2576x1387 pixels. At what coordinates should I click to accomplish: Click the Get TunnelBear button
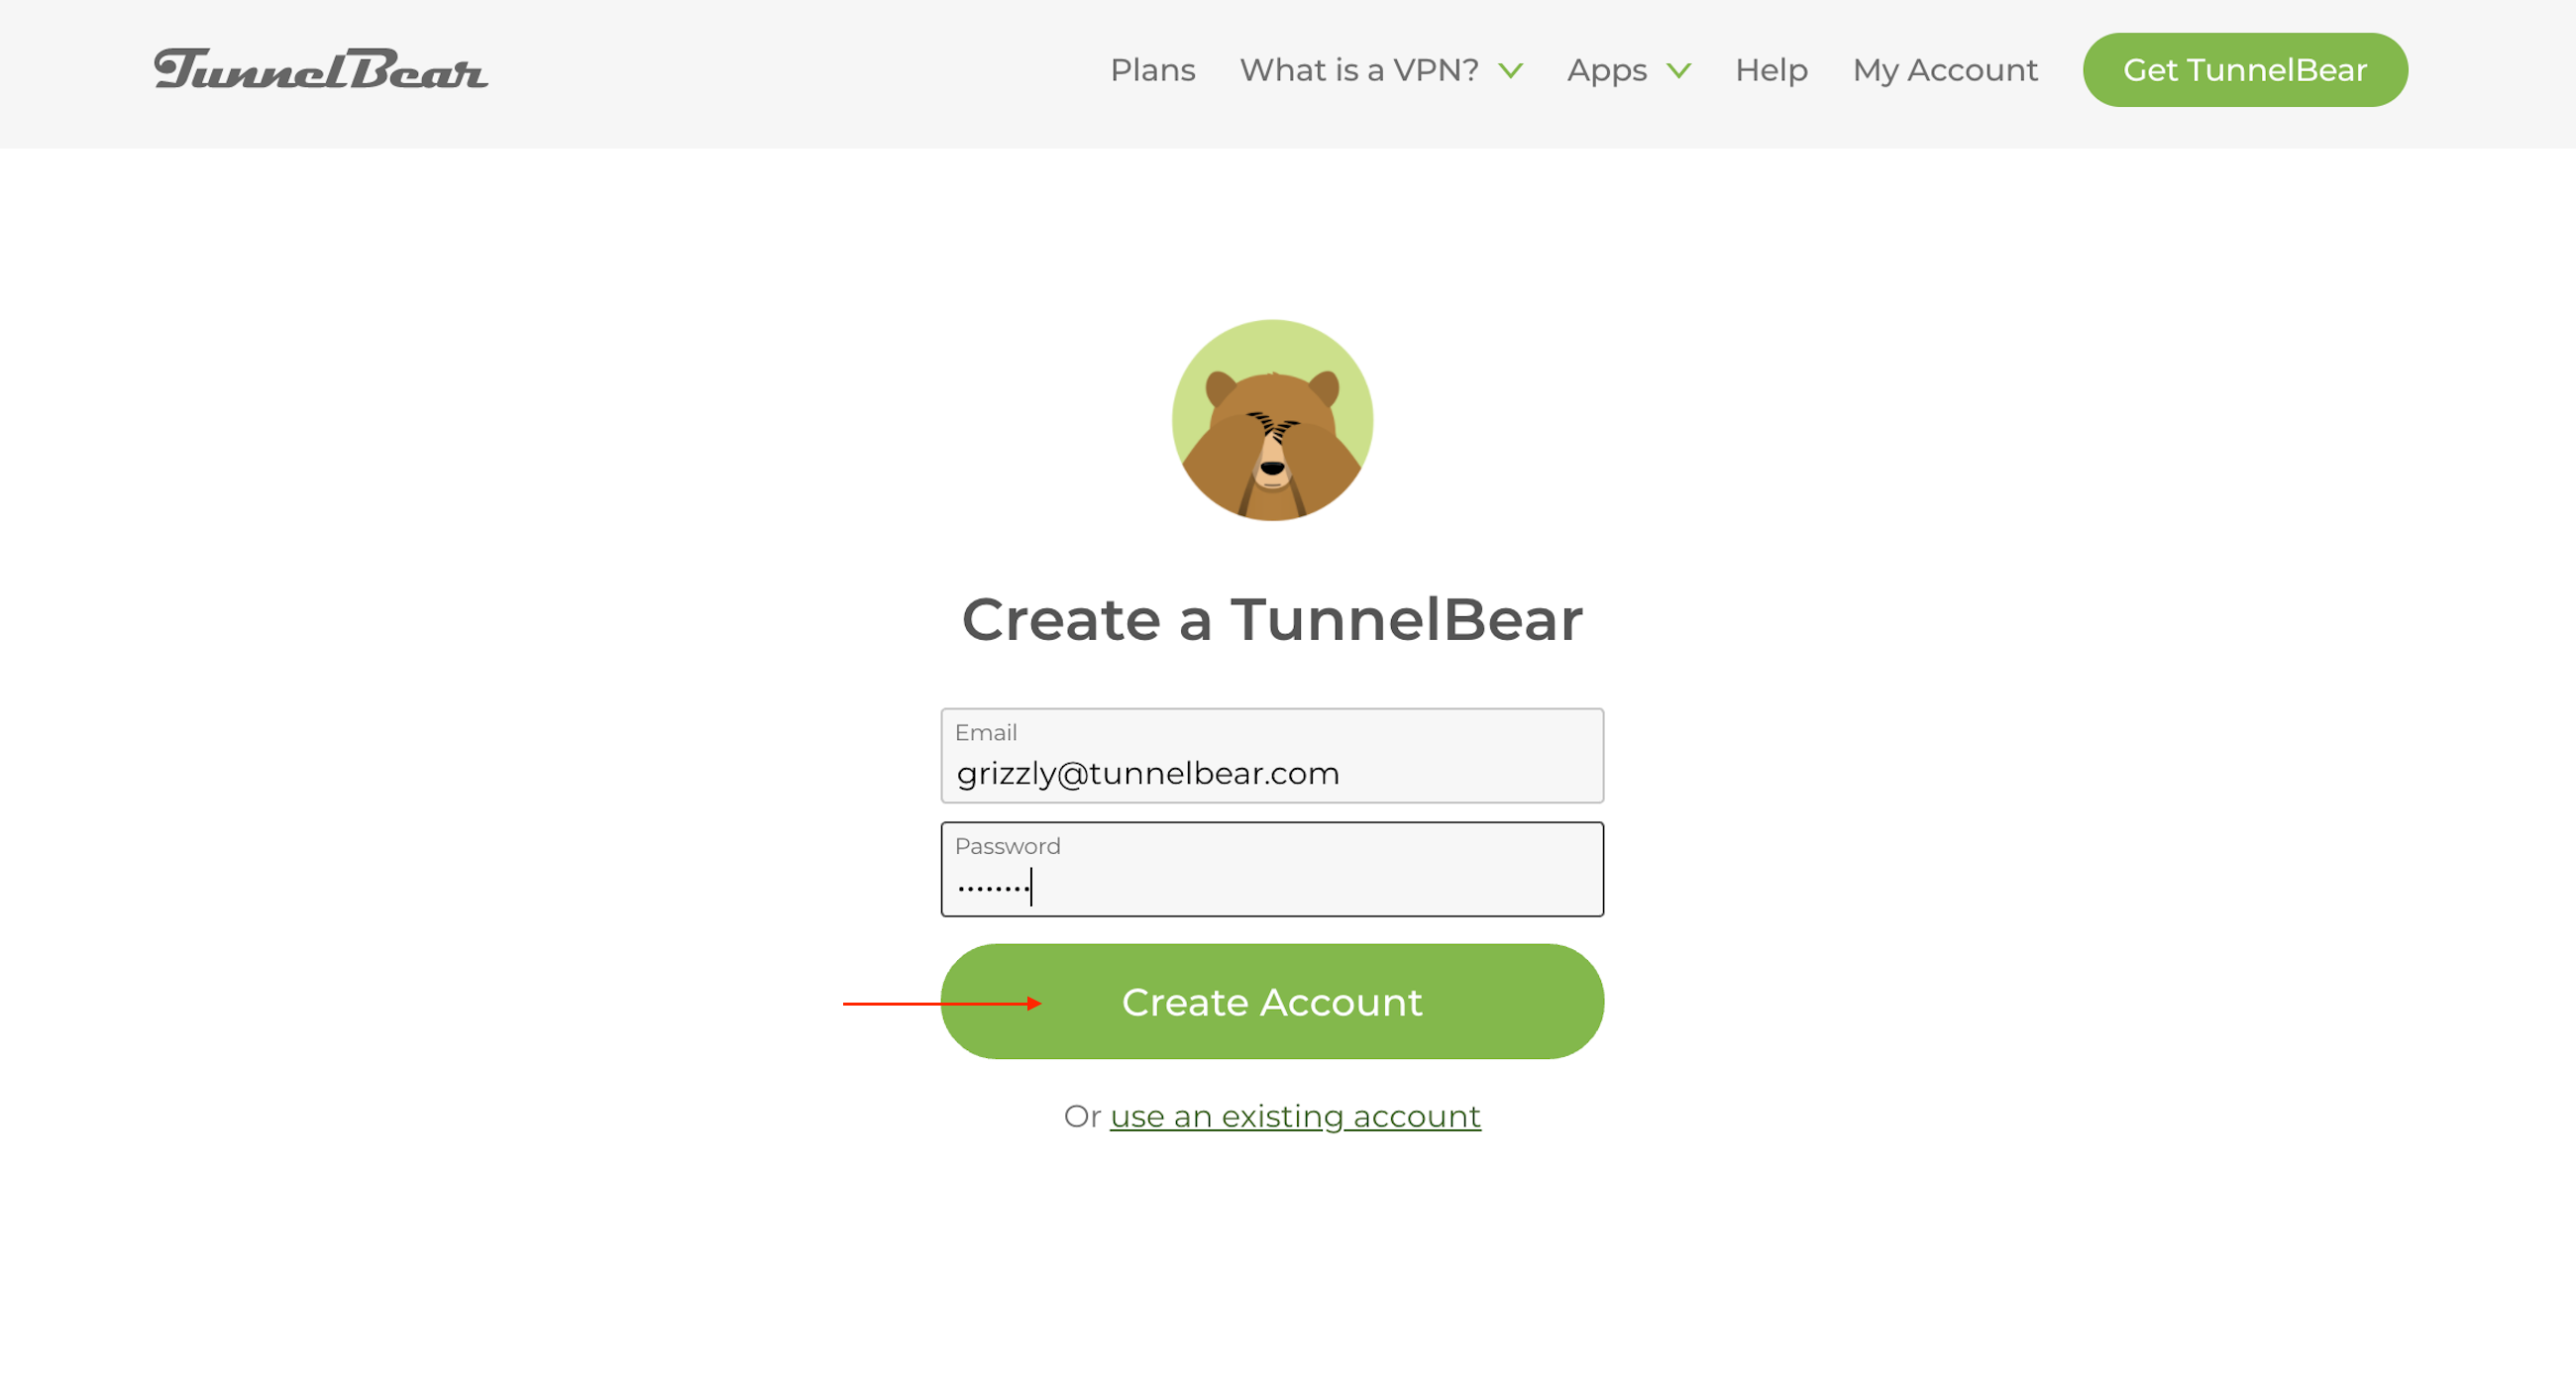(x=2245, y=70)
